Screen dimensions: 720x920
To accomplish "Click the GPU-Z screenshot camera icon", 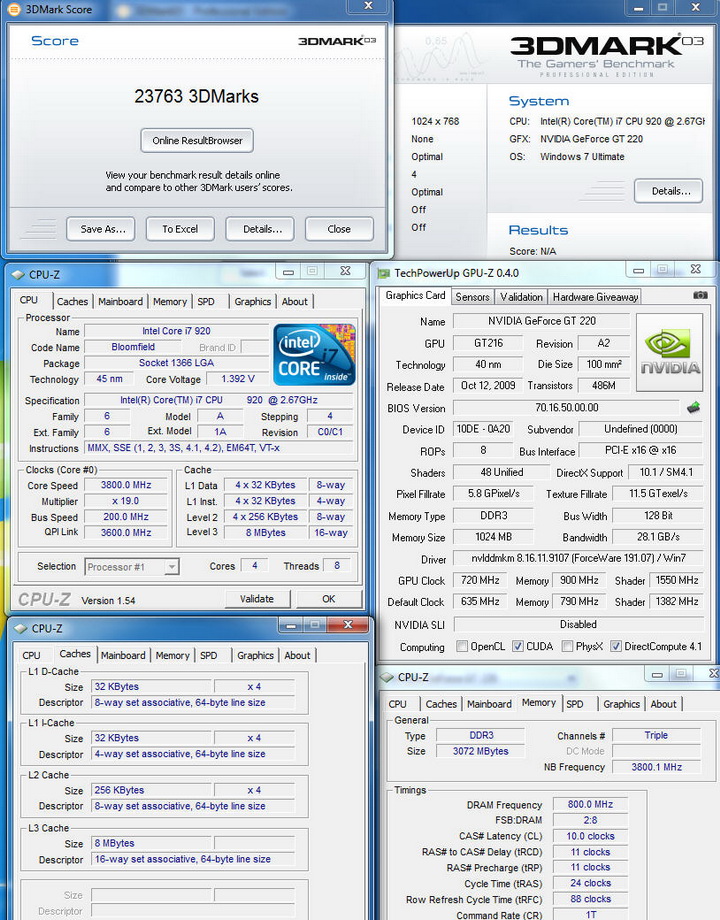I will [x=700, y=295].
